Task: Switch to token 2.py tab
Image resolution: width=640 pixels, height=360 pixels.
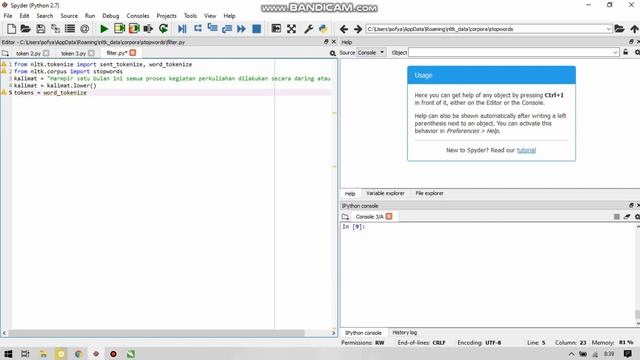Action: click(x=28, y=53)
